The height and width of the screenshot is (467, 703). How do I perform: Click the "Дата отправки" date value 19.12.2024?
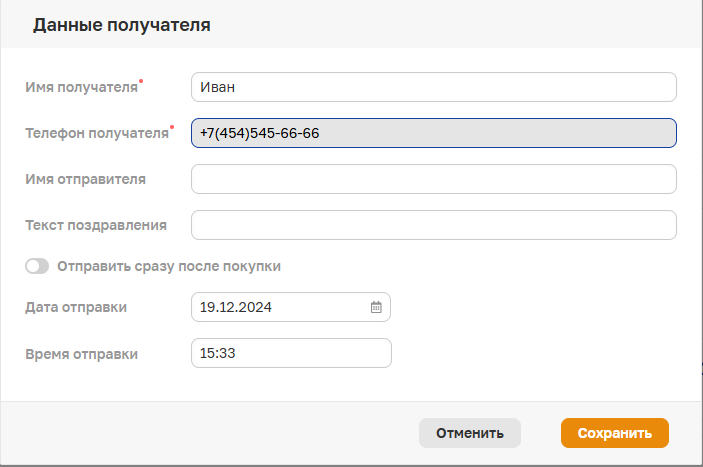[x=236, y=307]
